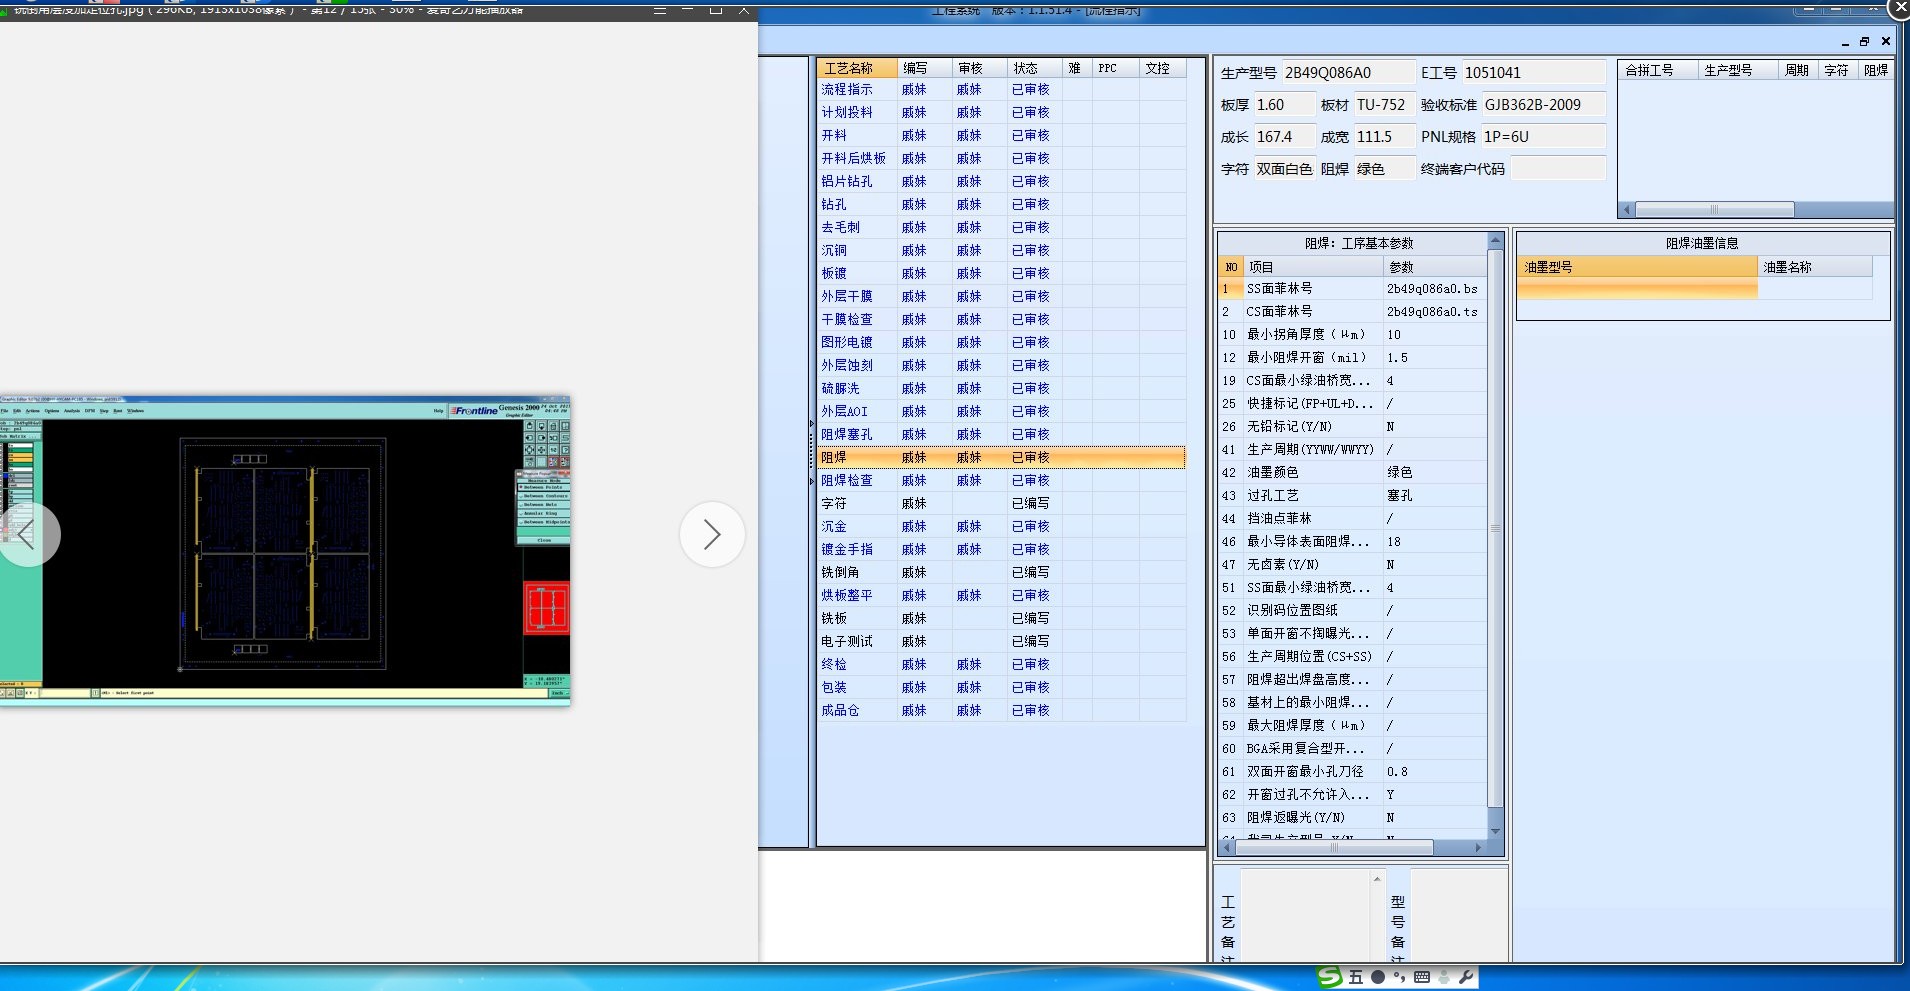The height and width of the screenshot is (991, 1910).
Task: Select the 阻焊检查 process row
Action: tap(1001, 481)
